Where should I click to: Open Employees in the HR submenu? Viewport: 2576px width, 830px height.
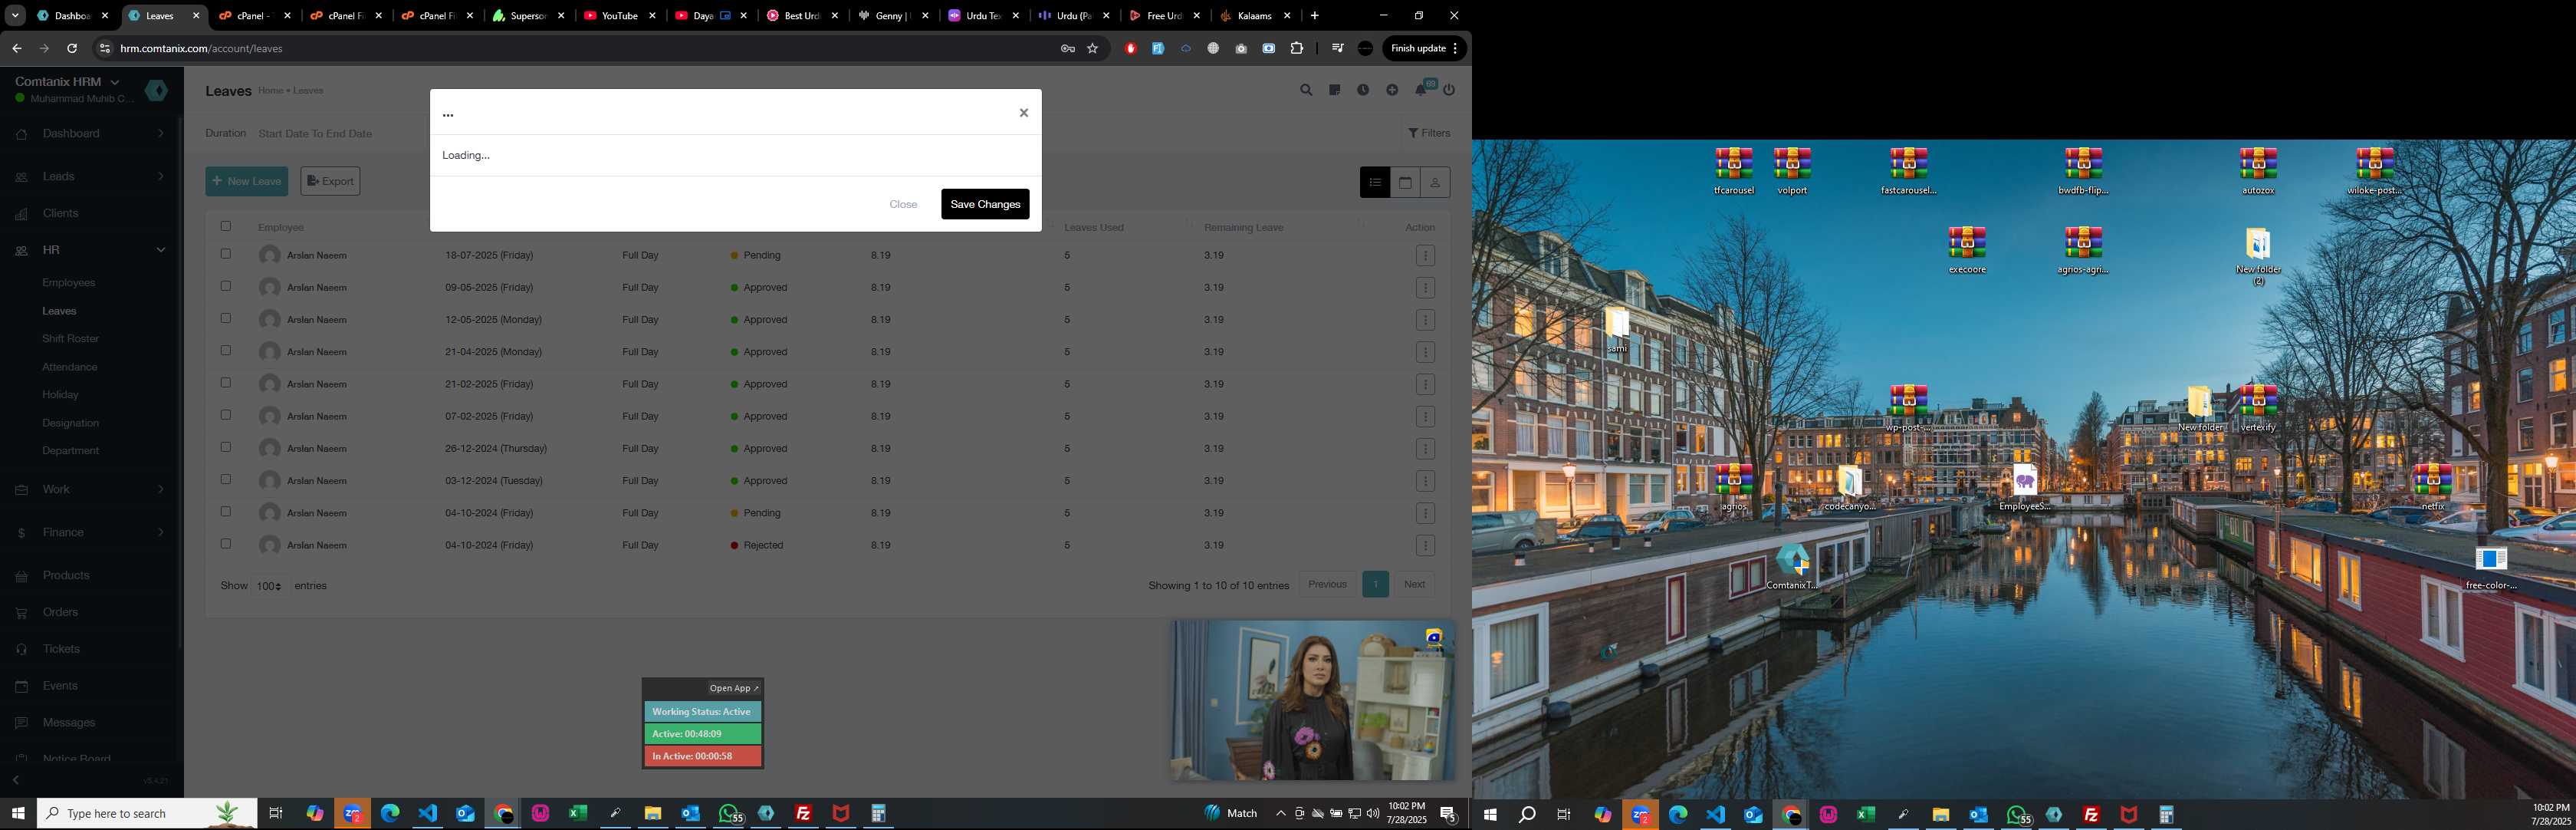coord(69,283)
